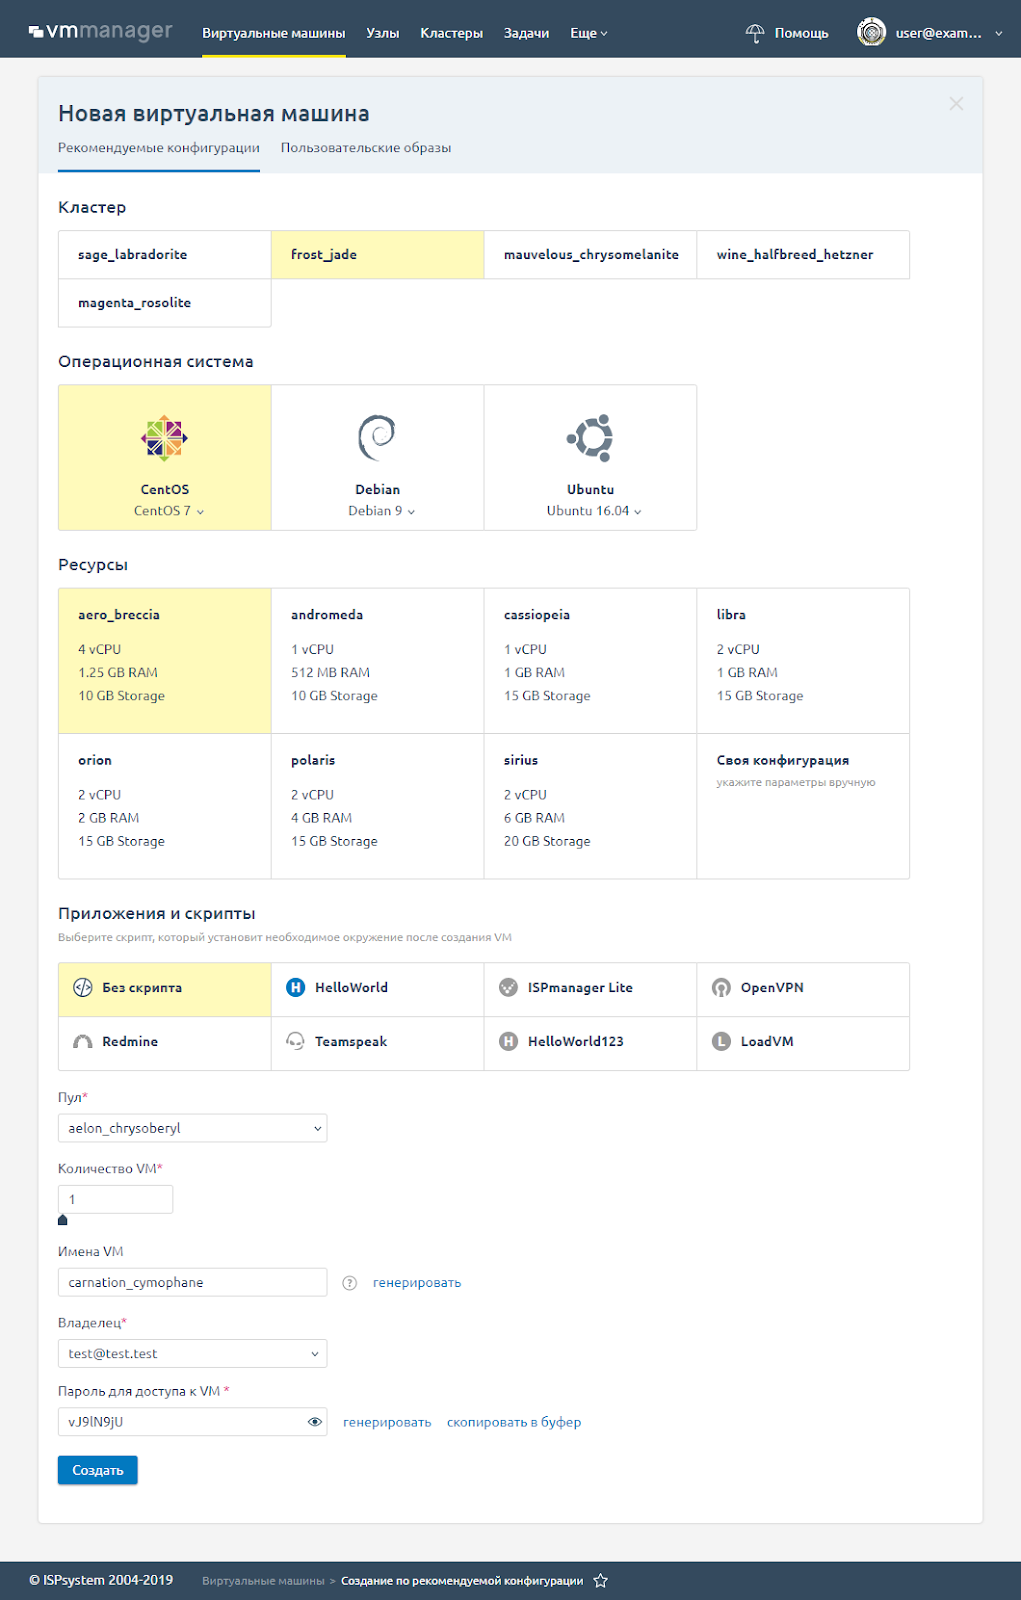Select the Ubuntu logo icon
The image size is (1021, 1600).
[x=590, y=438]
